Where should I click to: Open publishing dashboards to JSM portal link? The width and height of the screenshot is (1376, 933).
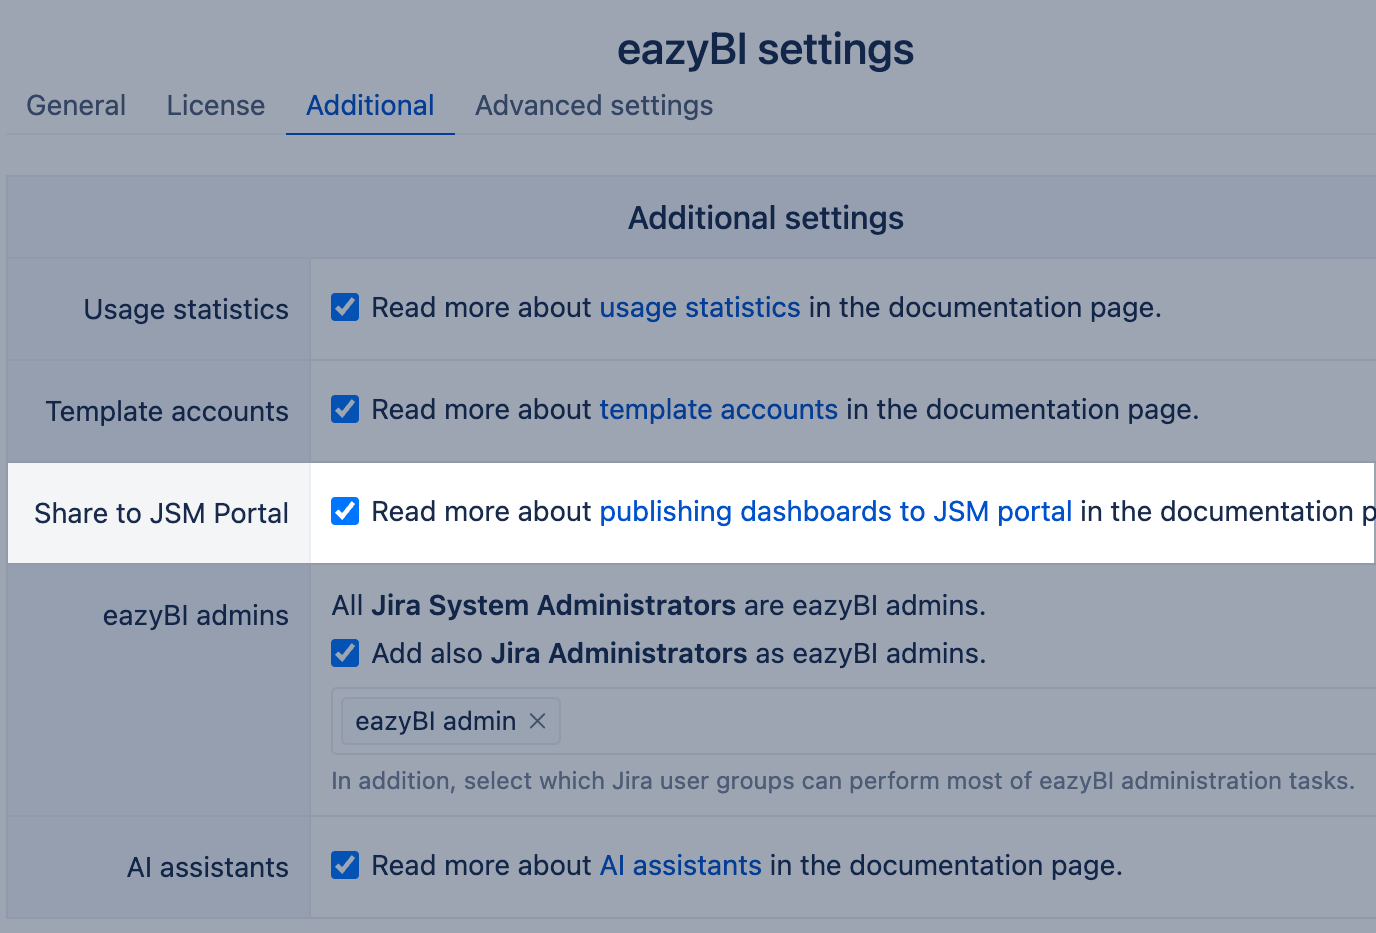click(x=835, y=512)
